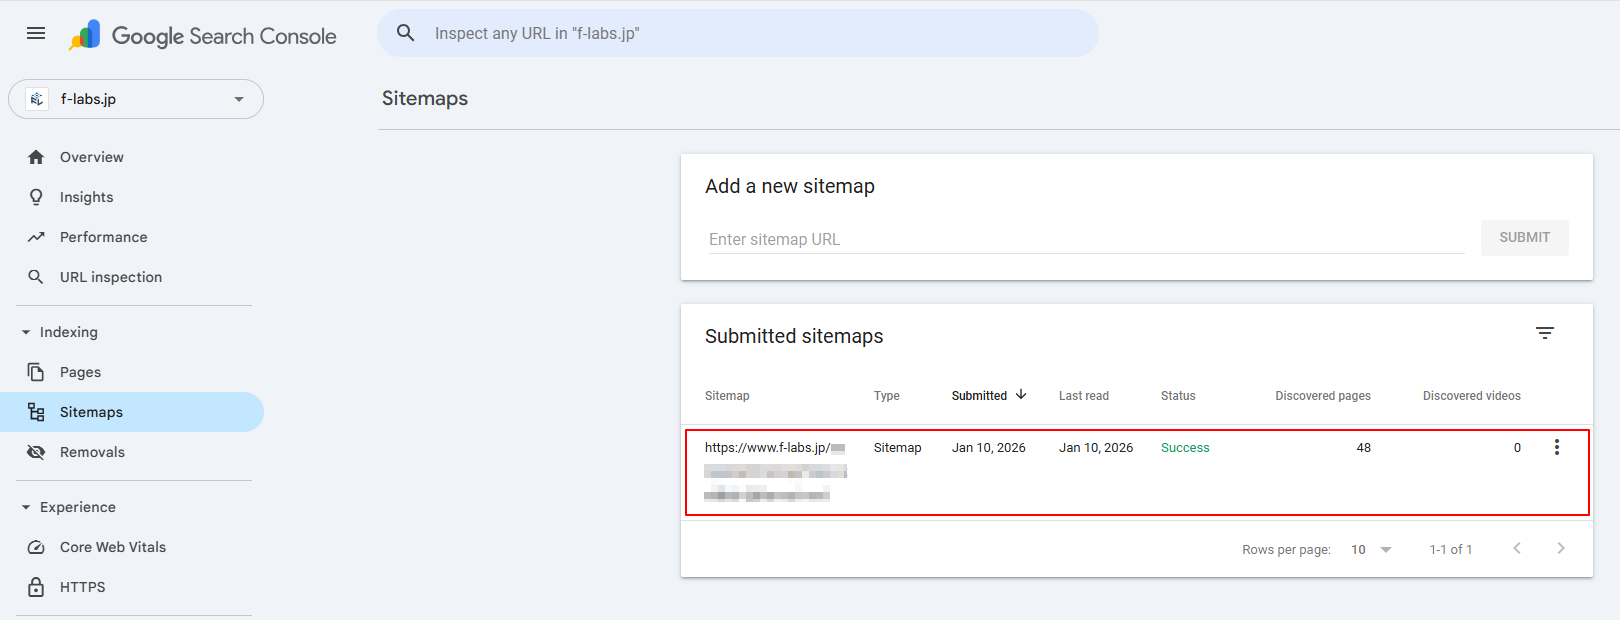This screenshot has width=1620, height=620.
Task: Collapse the Indexing section
Action: point(24,332)
